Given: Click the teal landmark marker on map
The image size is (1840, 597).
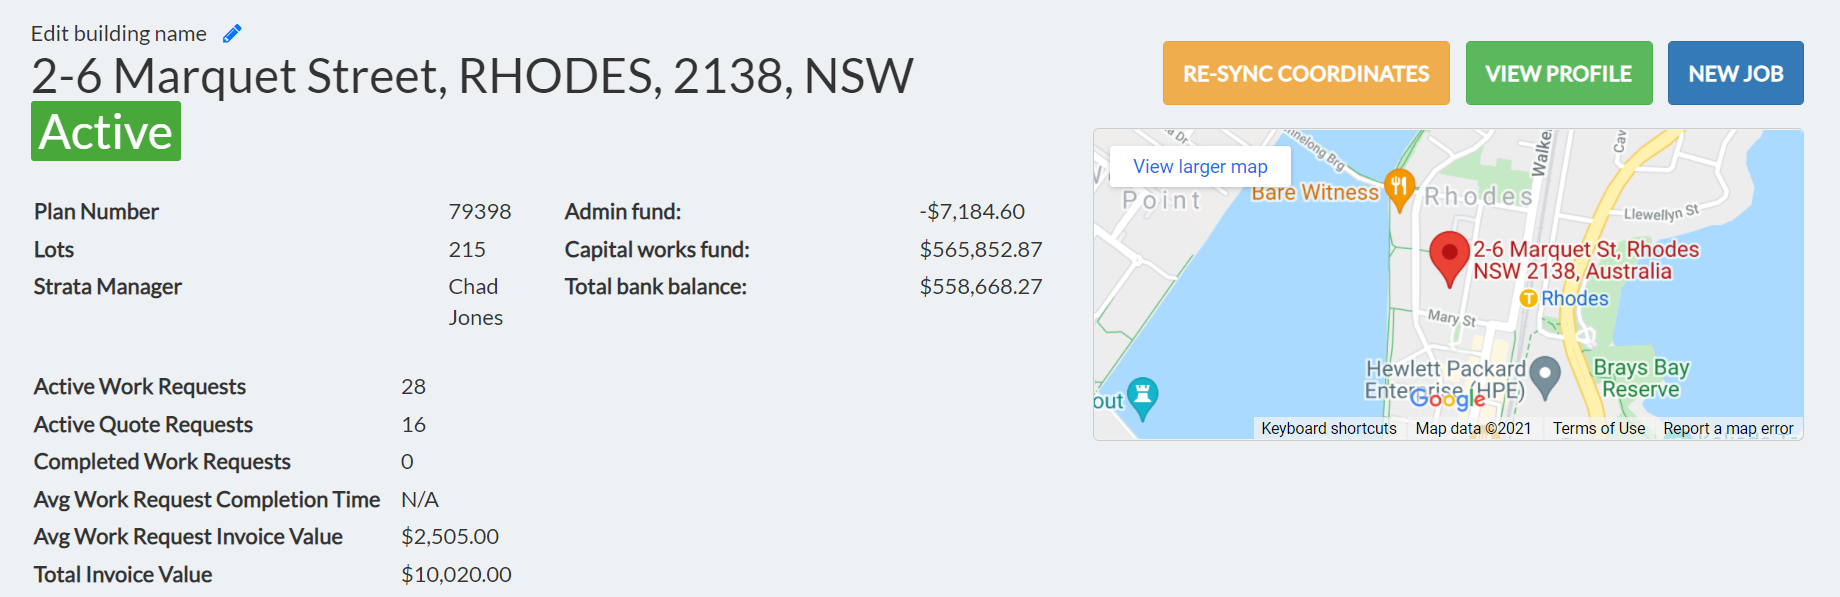Looking at the screenshot, I should 1142,394.
